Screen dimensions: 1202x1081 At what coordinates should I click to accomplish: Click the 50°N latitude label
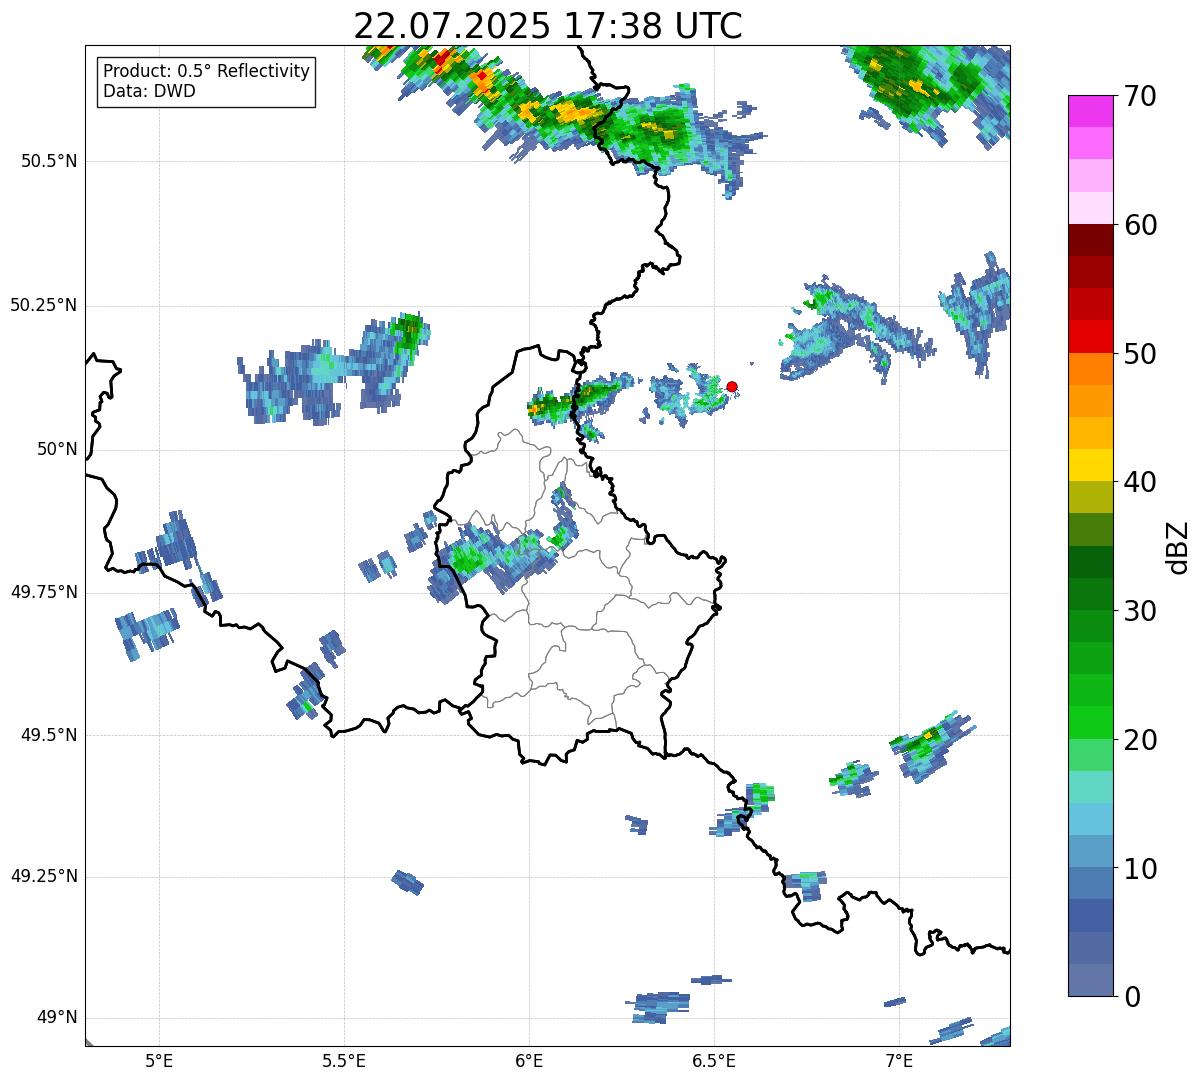[x=57, y=449]
